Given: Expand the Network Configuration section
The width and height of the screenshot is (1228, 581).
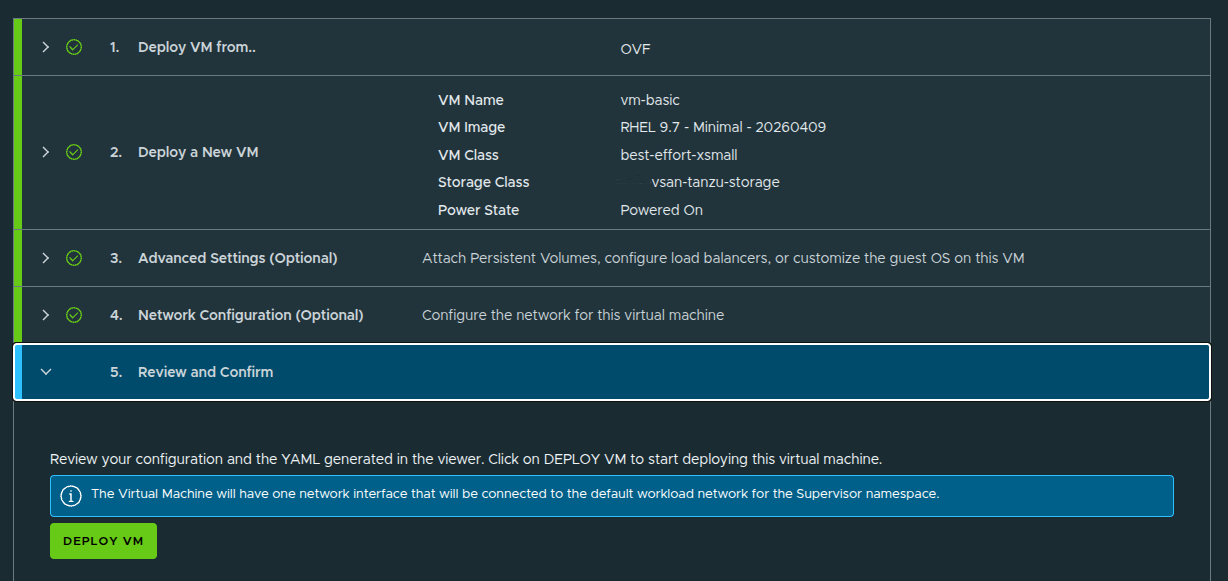Looking at the screenshot, I should click(x=45, y=314).
